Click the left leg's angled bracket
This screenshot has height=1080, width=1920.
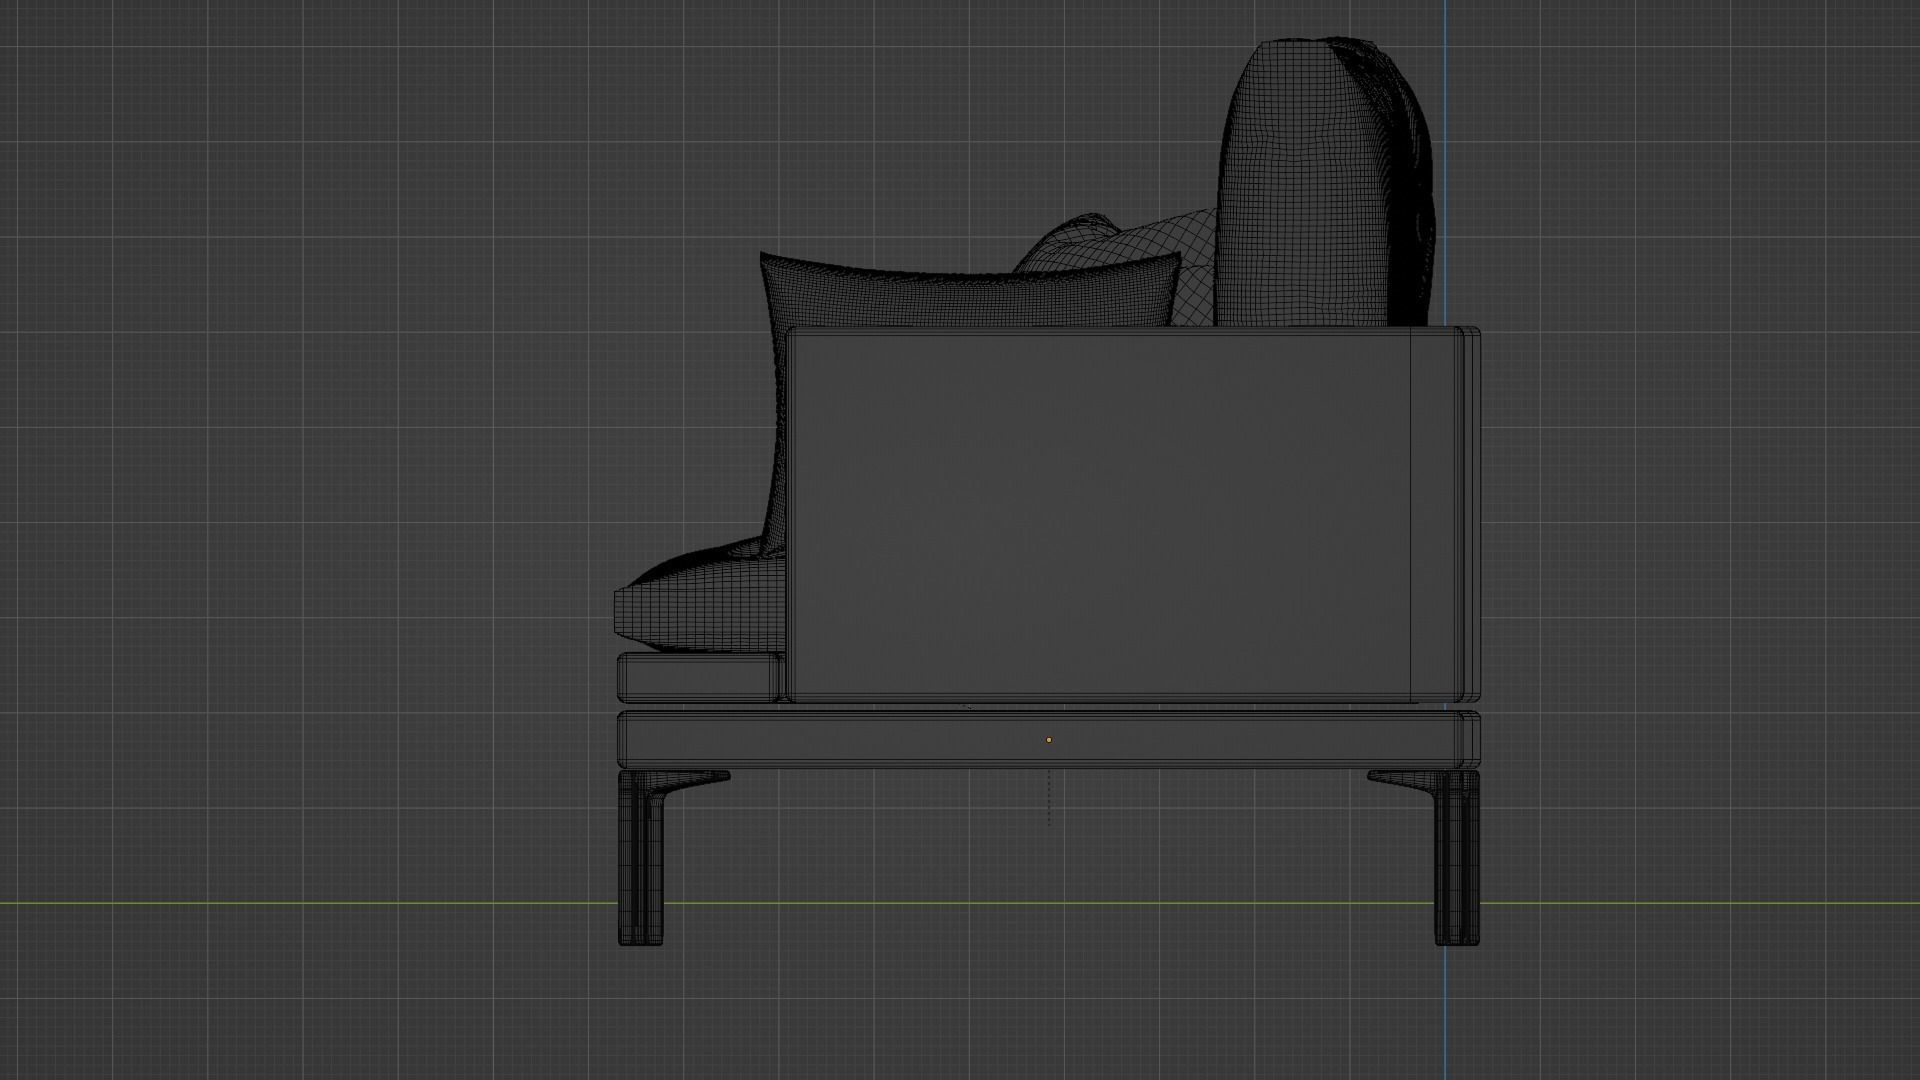click(698, 779)
